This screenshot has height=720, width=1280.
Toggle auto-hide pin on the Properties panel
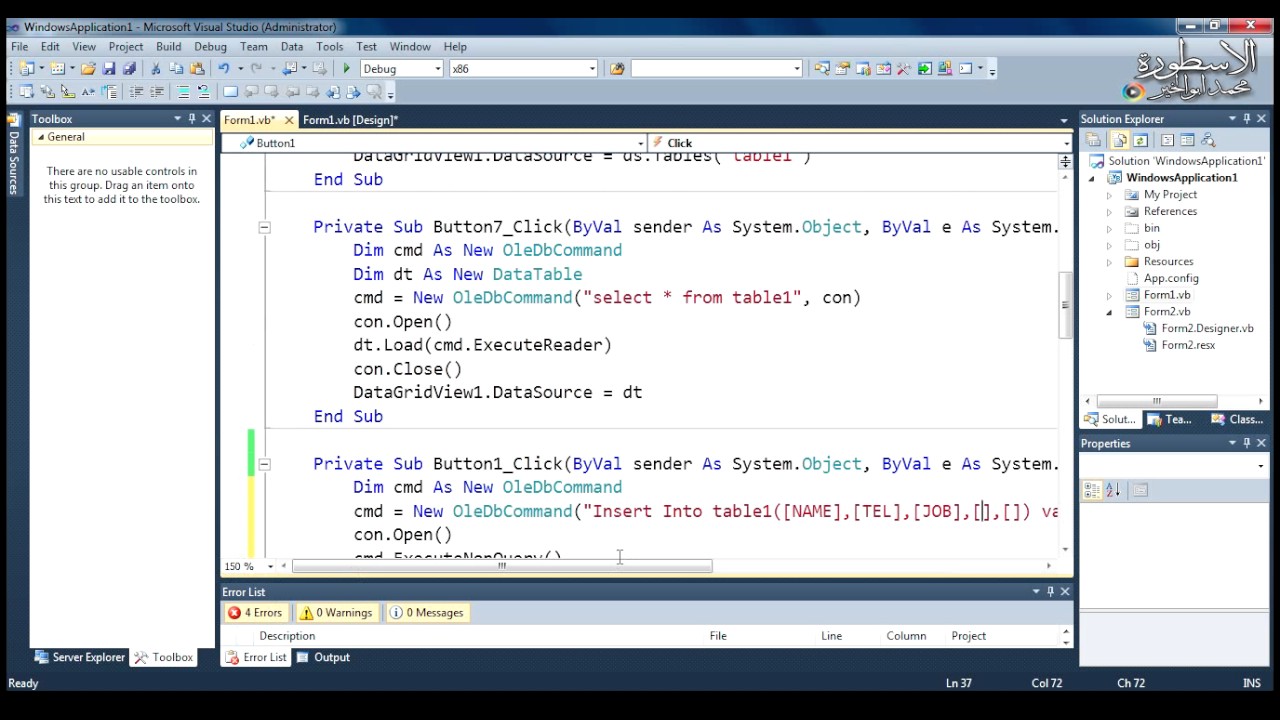tap(1246, 443)
